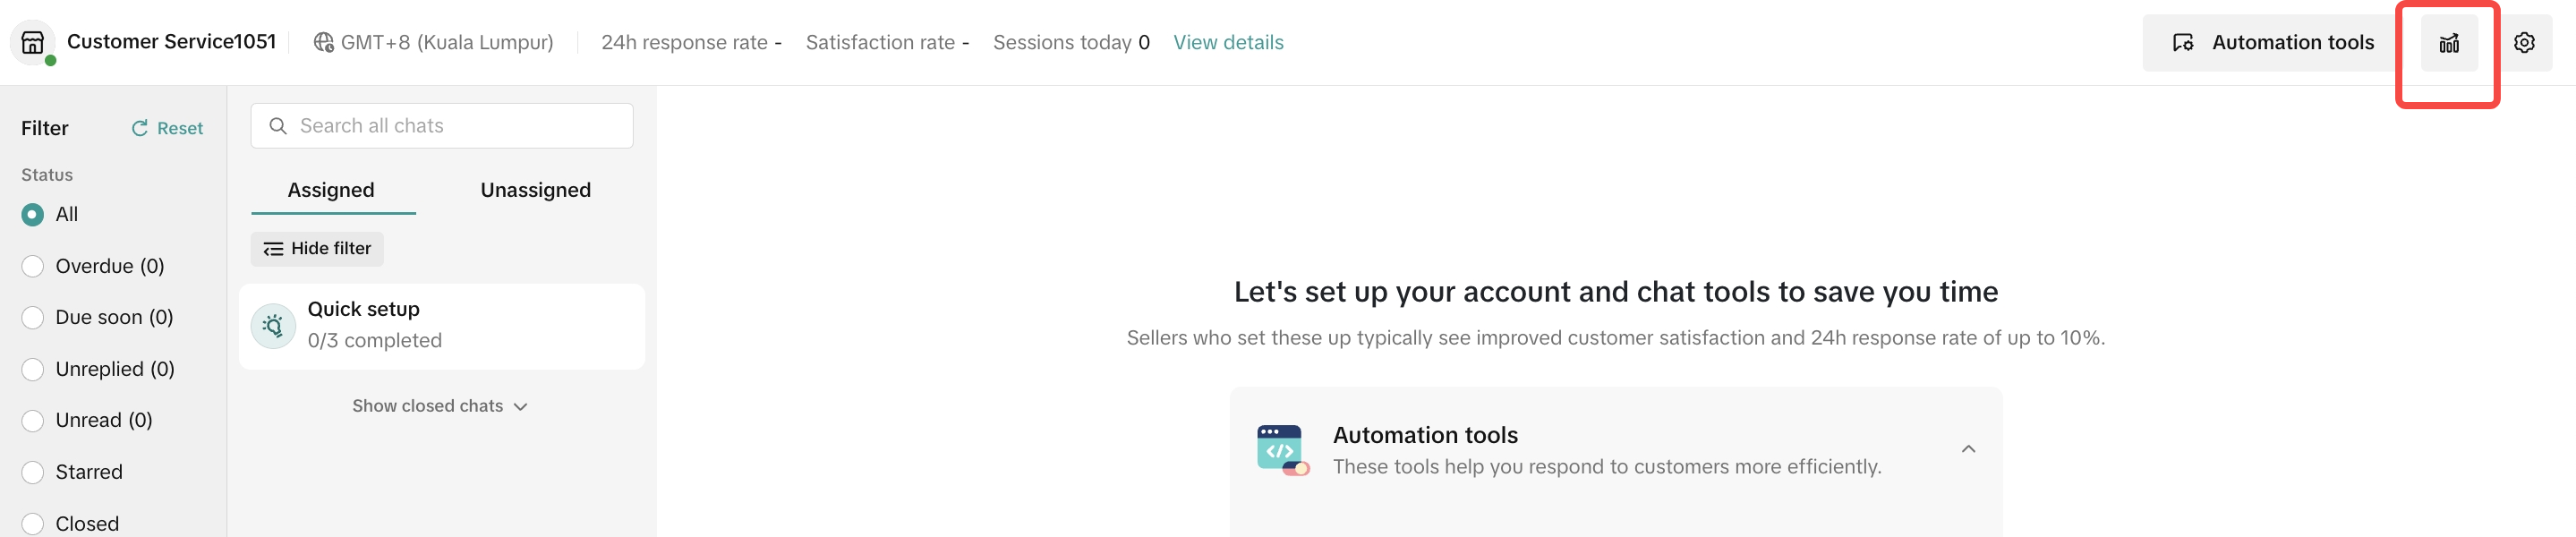The height and width of the screenshot is (537, 2576).
Task: Select the Starred status filter
Action: [x=33, y=472]
